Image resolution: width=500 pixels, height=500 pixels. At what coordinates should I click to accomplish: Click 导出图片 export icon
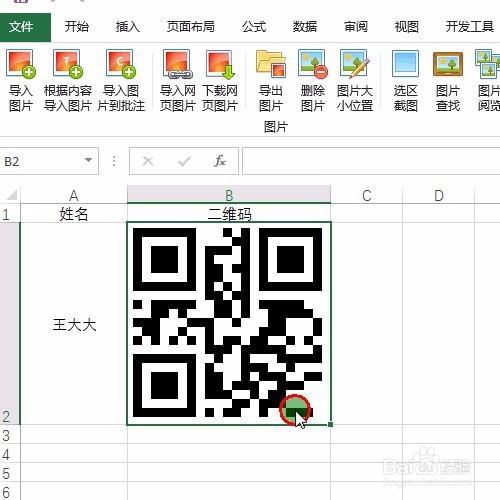[x=271, y=64]
